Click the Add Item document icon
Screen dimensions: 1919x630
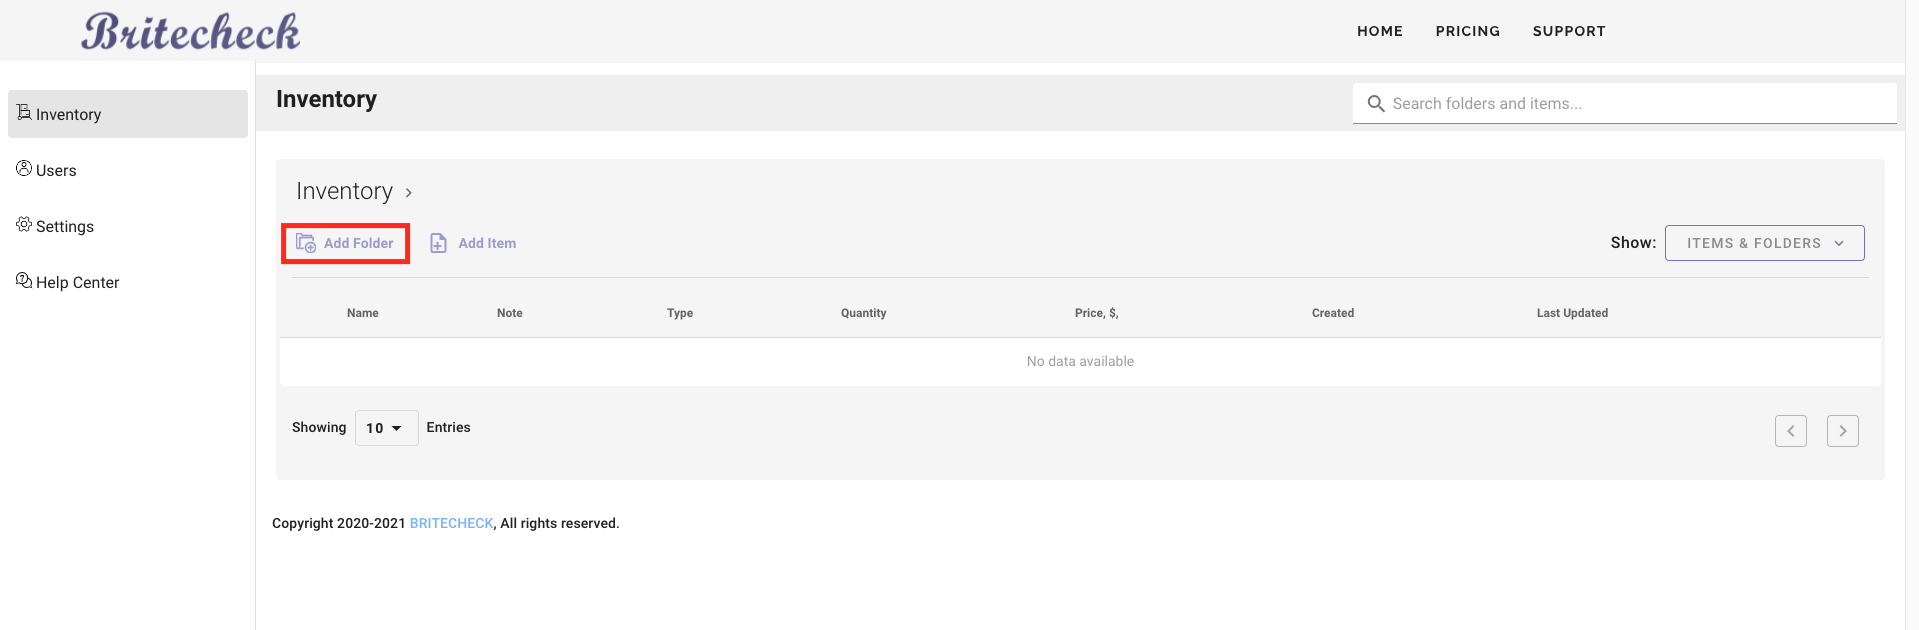tap(438, 243)
